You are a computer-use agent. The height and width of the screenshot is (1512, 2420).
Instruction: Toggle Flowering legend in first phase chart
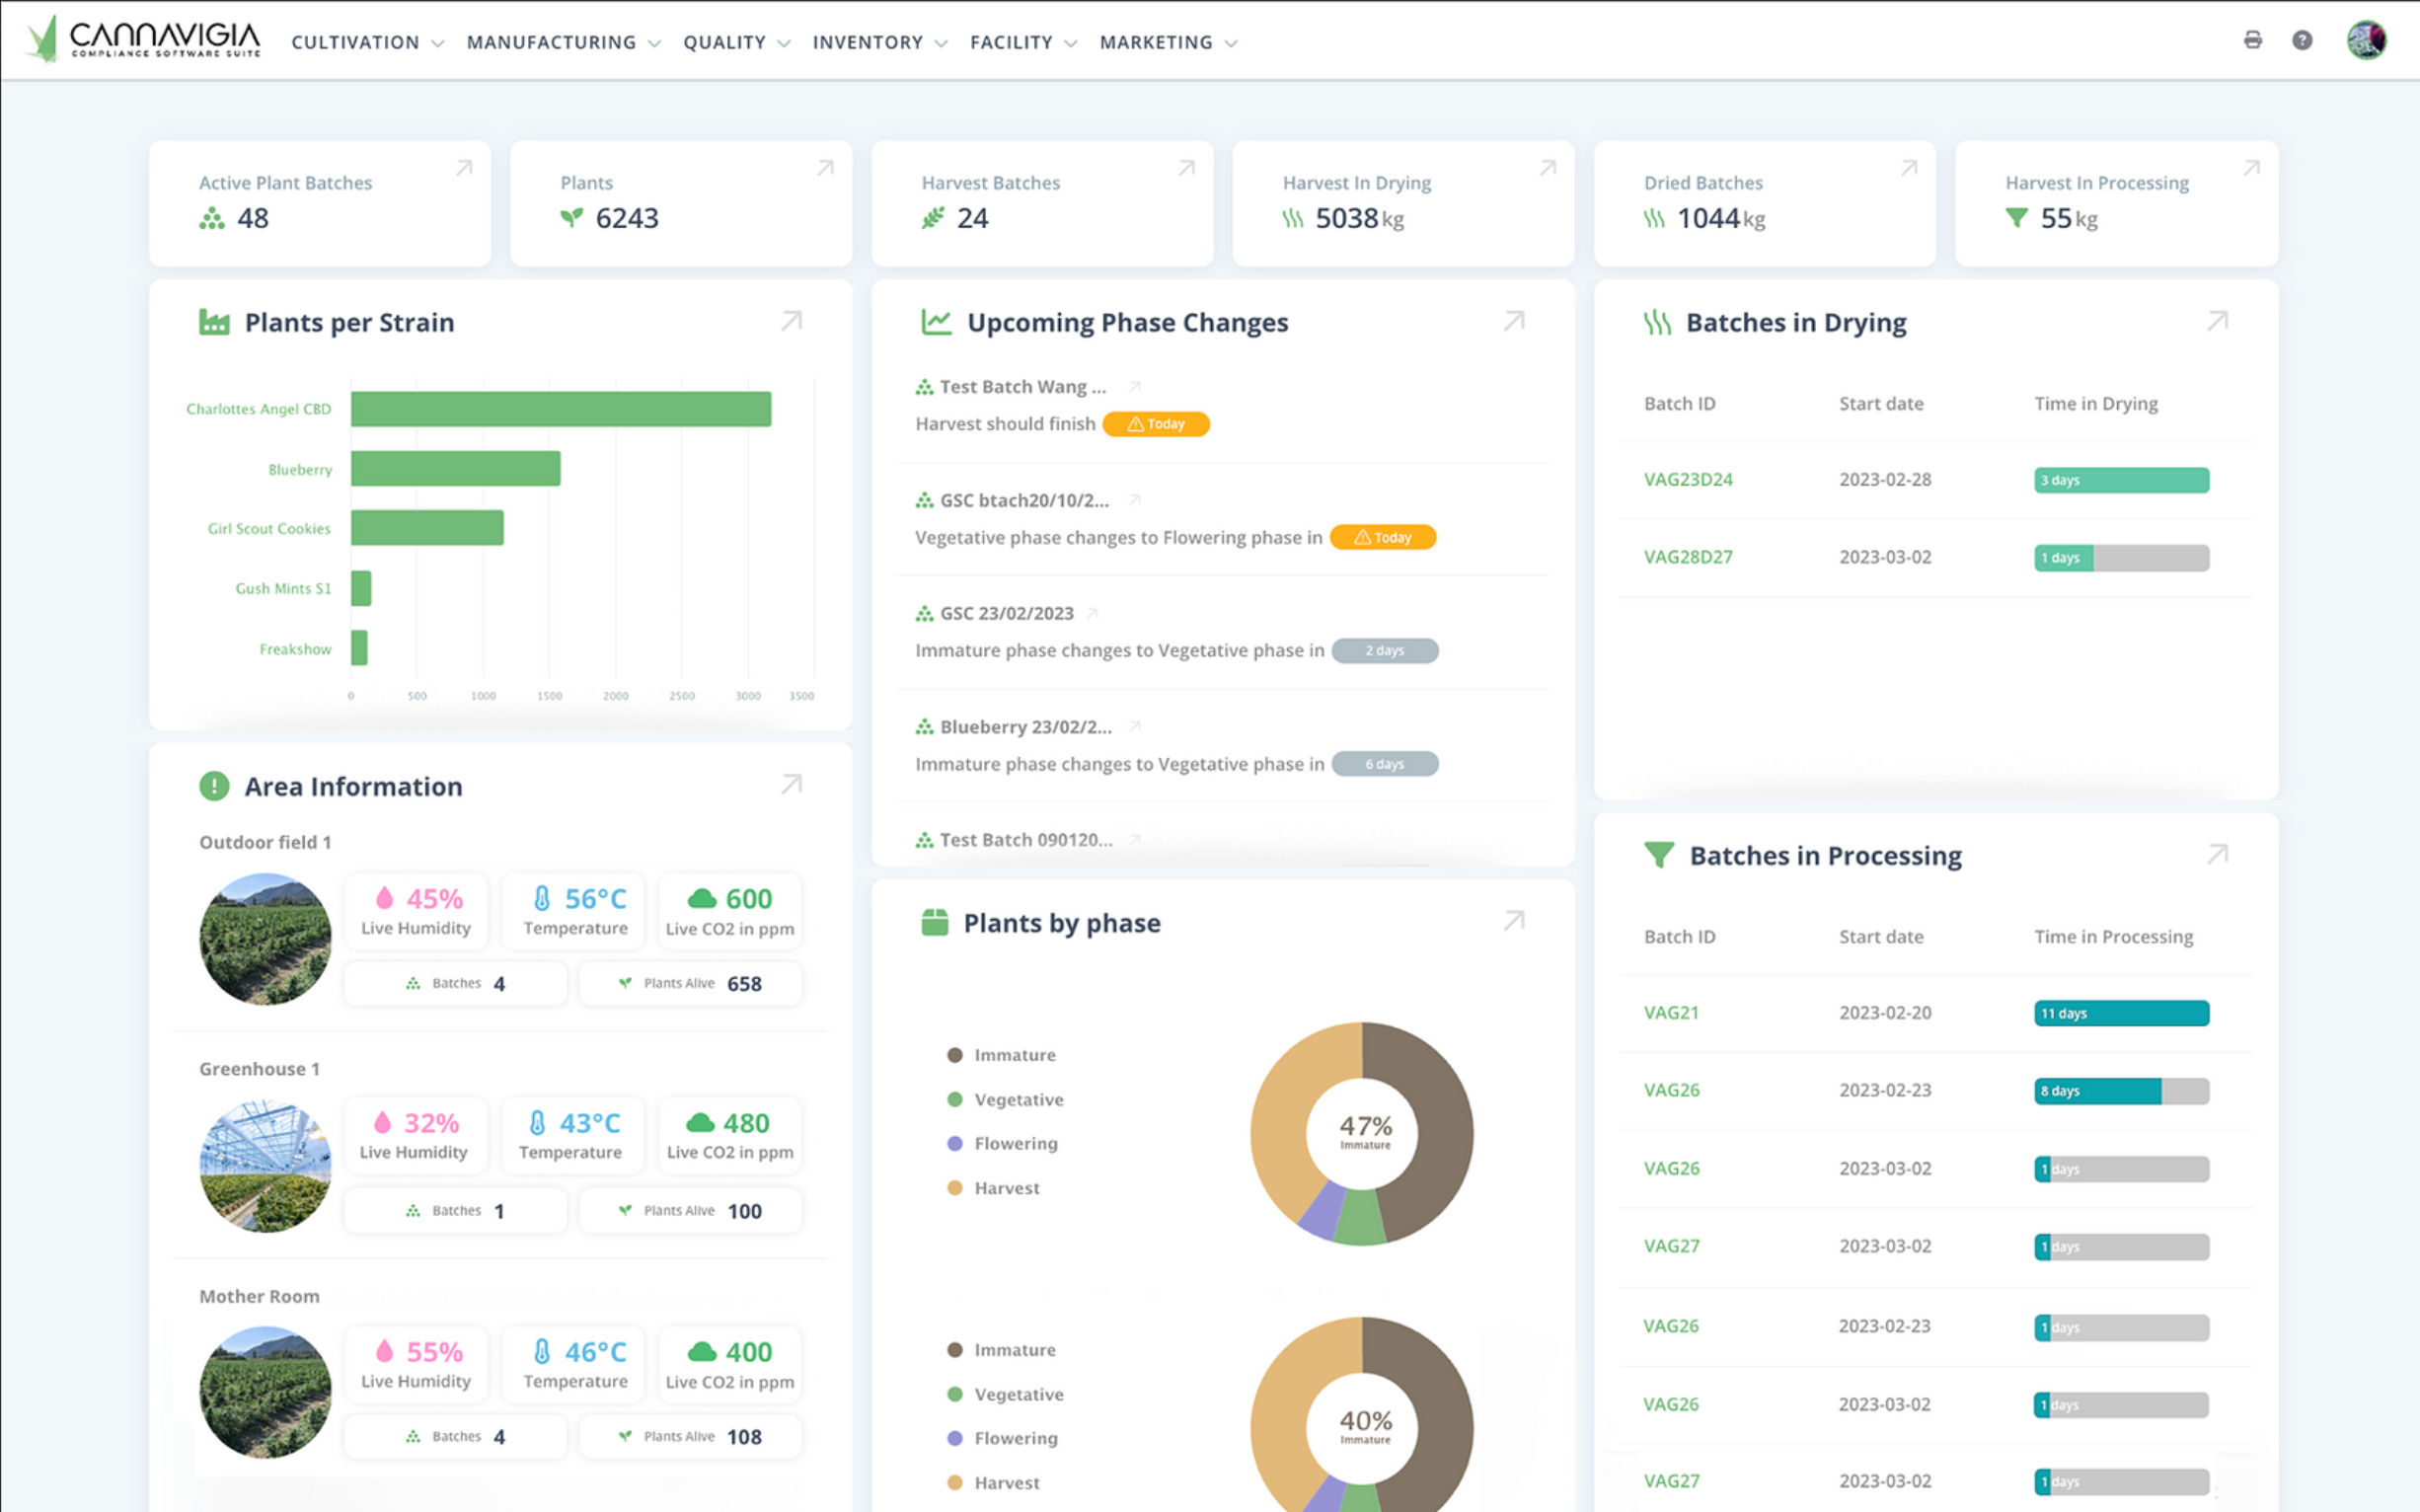click(x=1002, y=1143)
